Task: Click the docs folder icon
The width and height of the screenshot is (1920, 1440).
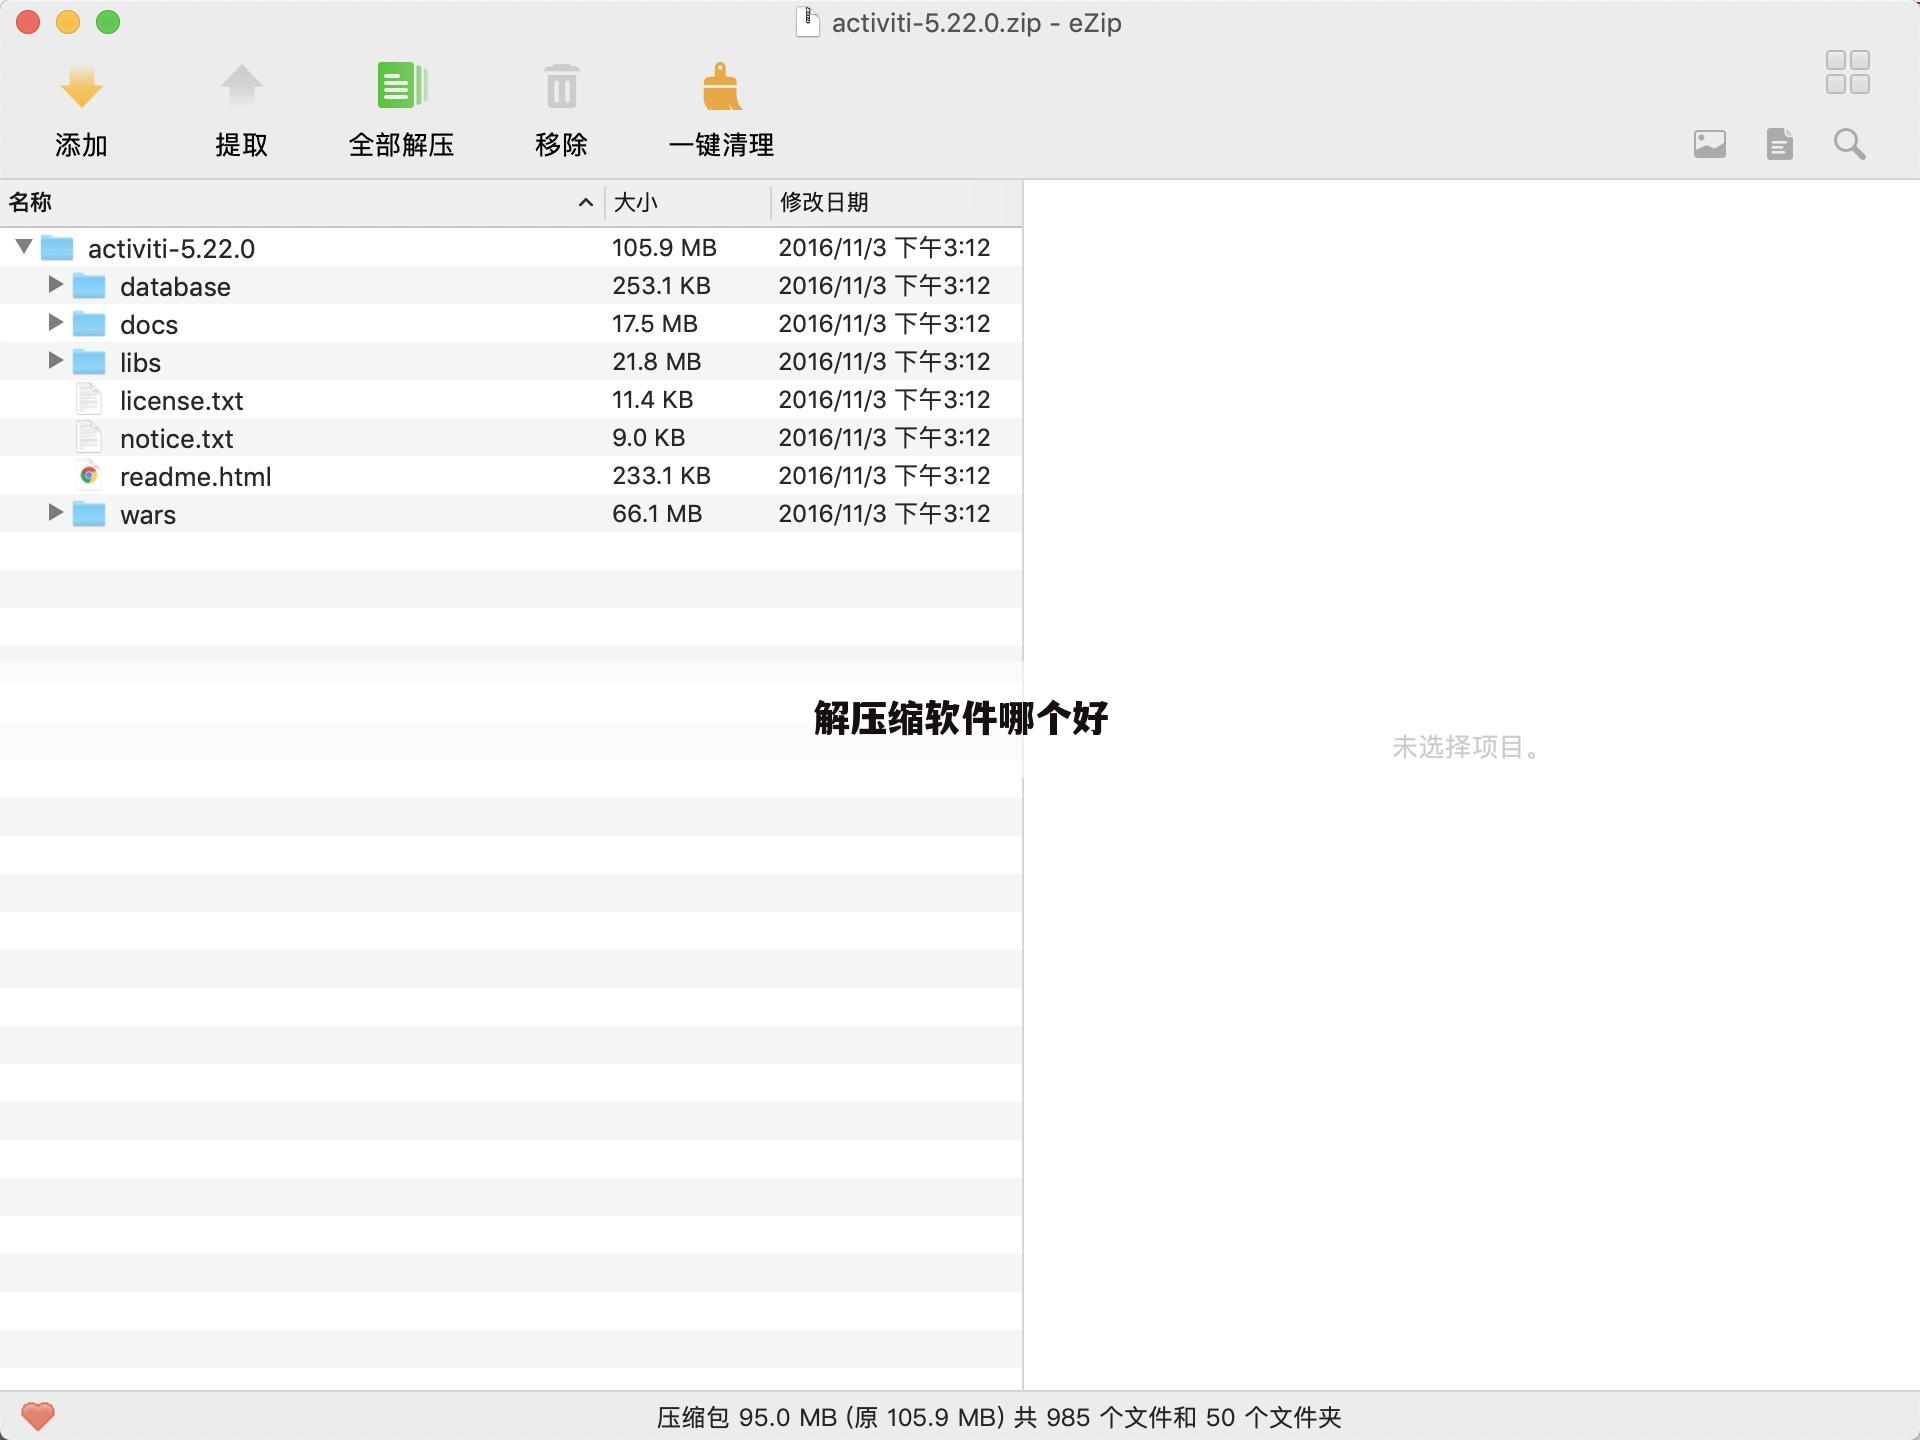Action: [x=89, y=323]
